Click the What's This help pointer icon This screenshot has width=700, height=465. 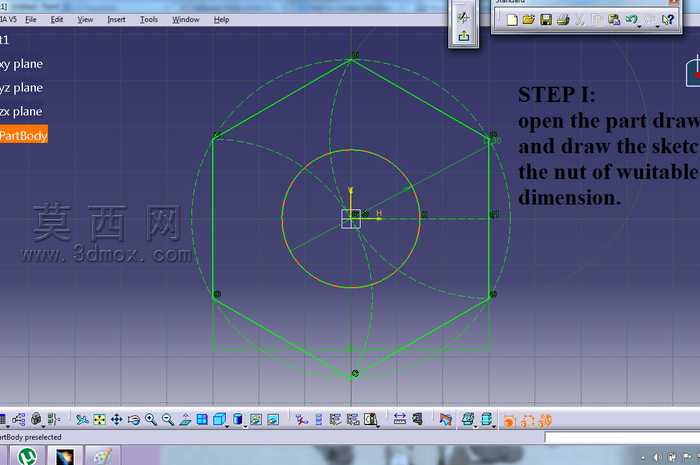point(668,20)
